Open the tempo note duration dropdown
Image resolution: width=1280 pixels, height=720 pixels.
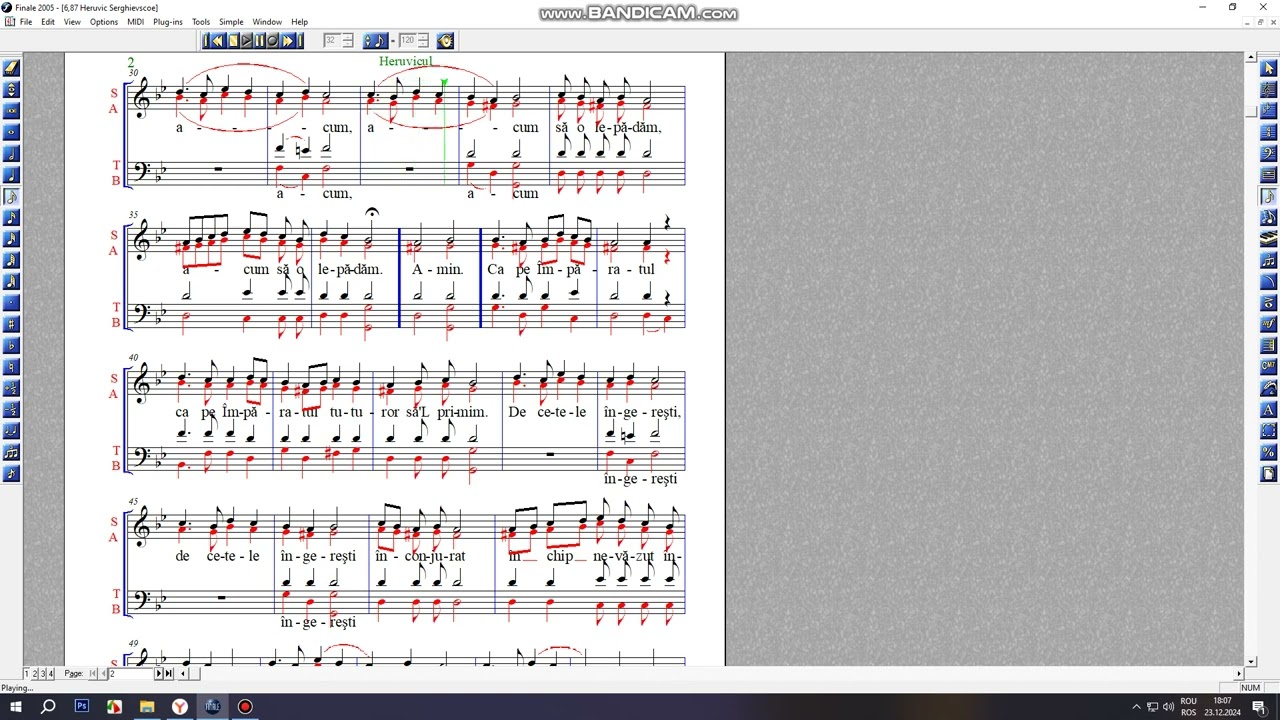coord(375,41)
